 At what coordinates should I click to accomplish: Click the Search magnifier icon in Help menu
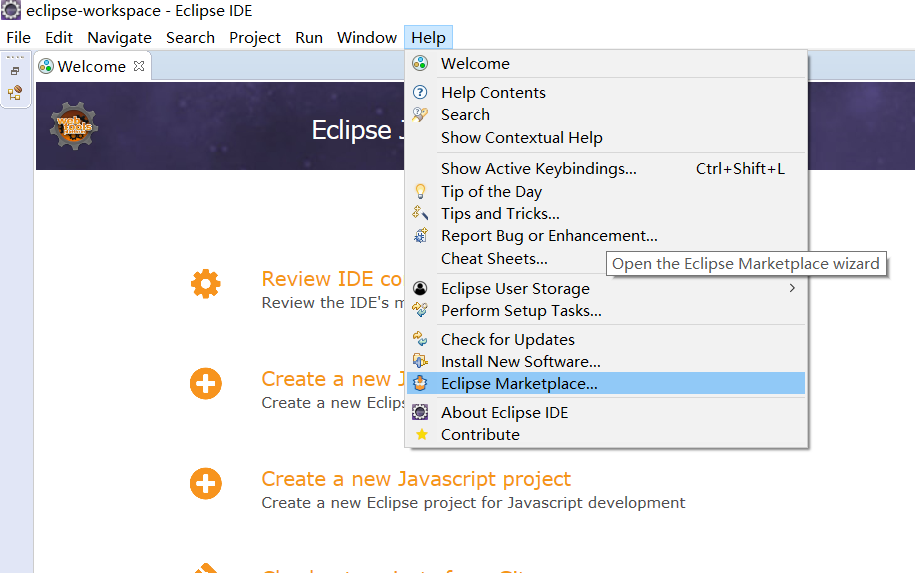[x=420, y=114]
